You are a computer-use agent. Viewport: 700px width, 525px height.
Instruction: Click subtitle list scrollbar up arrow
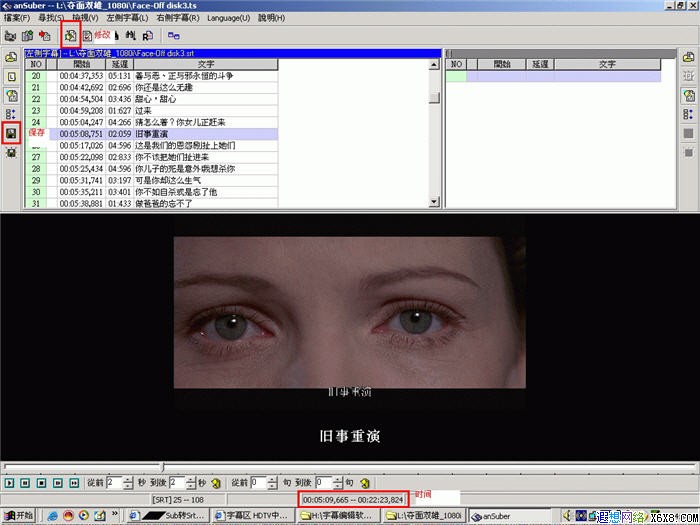click(434, 65)
